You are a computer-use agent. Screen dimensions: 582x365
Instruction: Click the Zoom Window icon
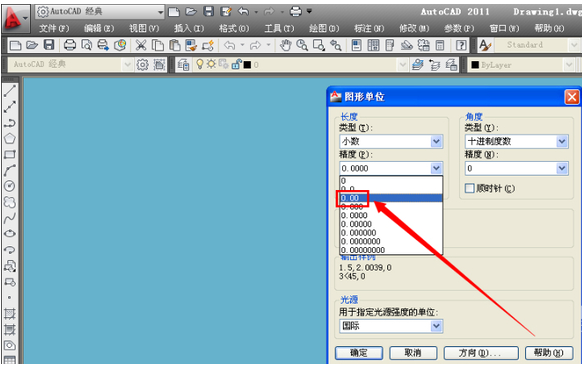pyautogui.click(x=318, y=45)
